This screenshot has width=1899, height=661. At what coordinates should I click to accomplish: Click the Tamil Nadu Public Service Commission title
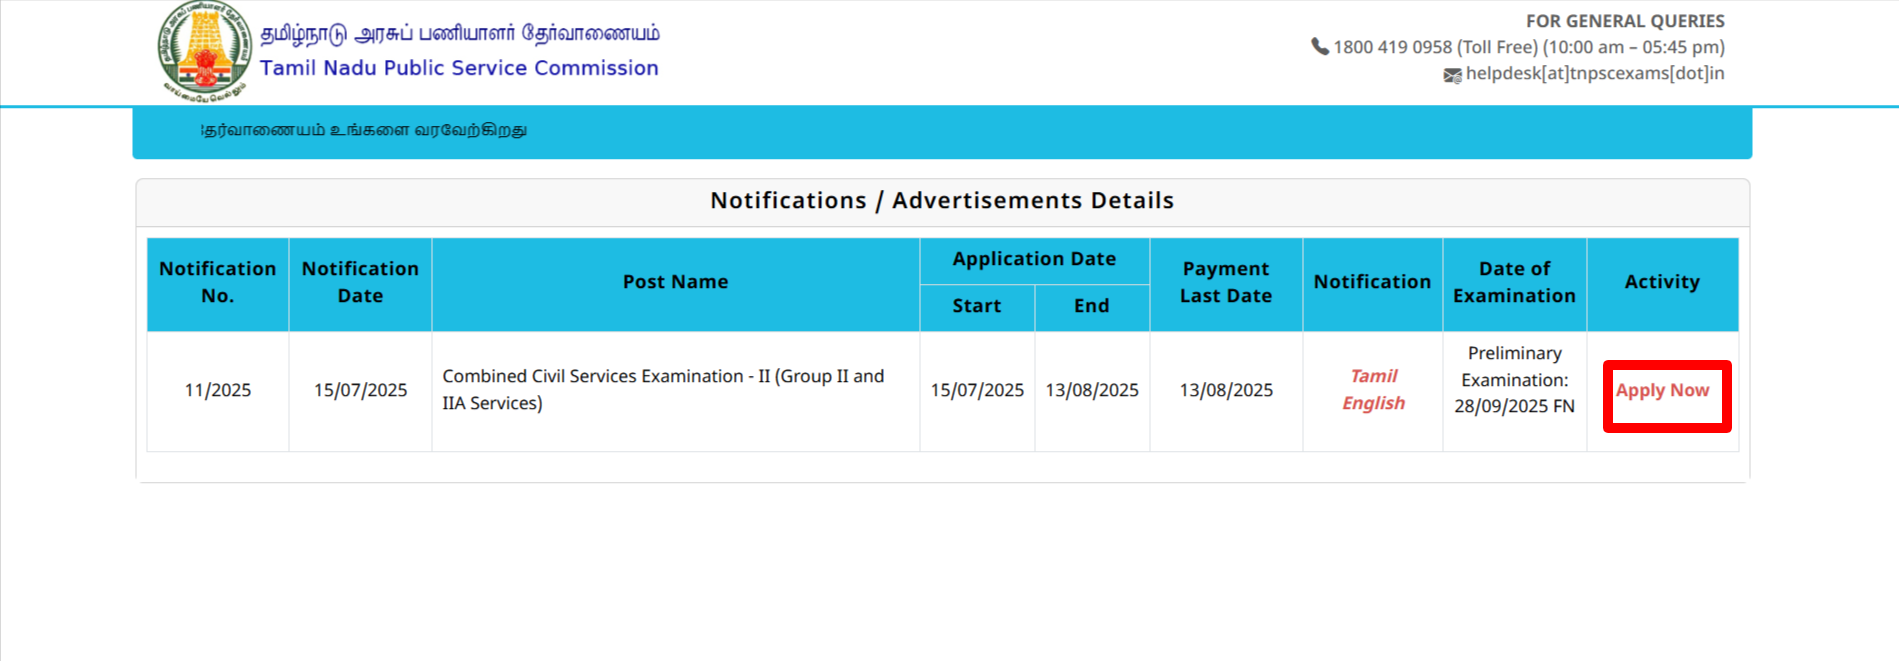459,68
